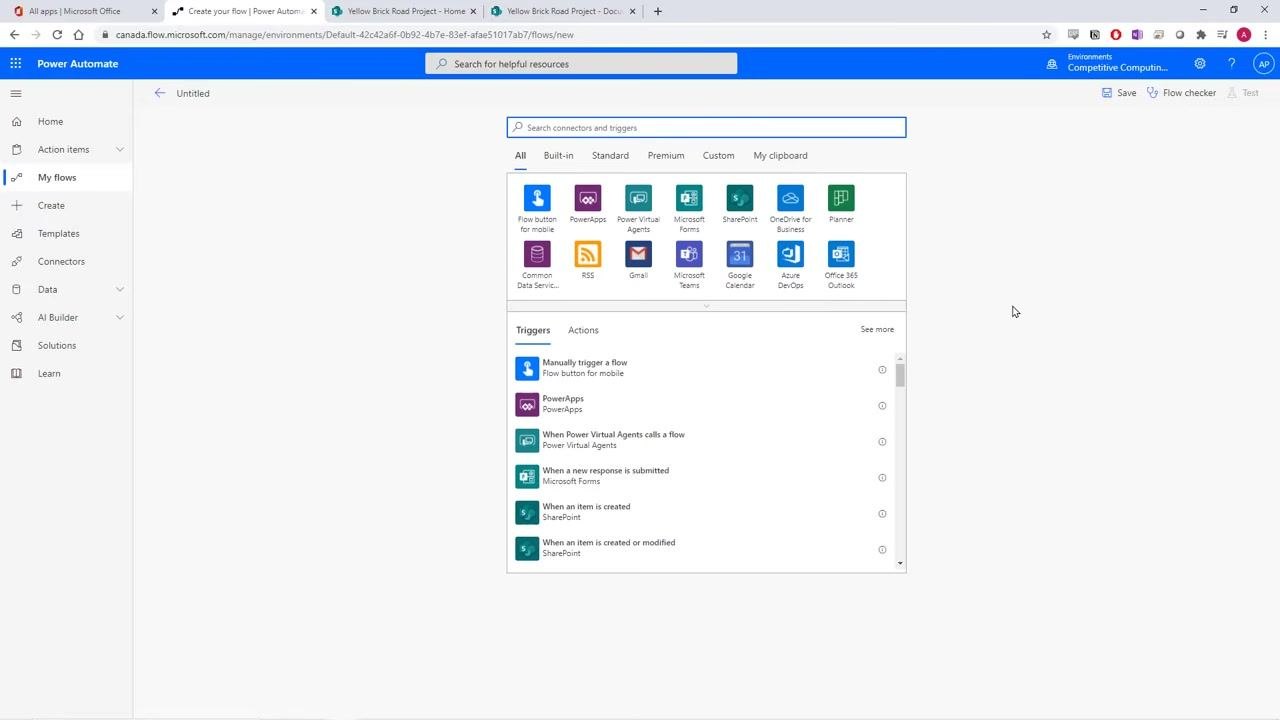Expand the Action items navigation section
The width and height of the screenshot is (1280, 720).
click(120, 149)
